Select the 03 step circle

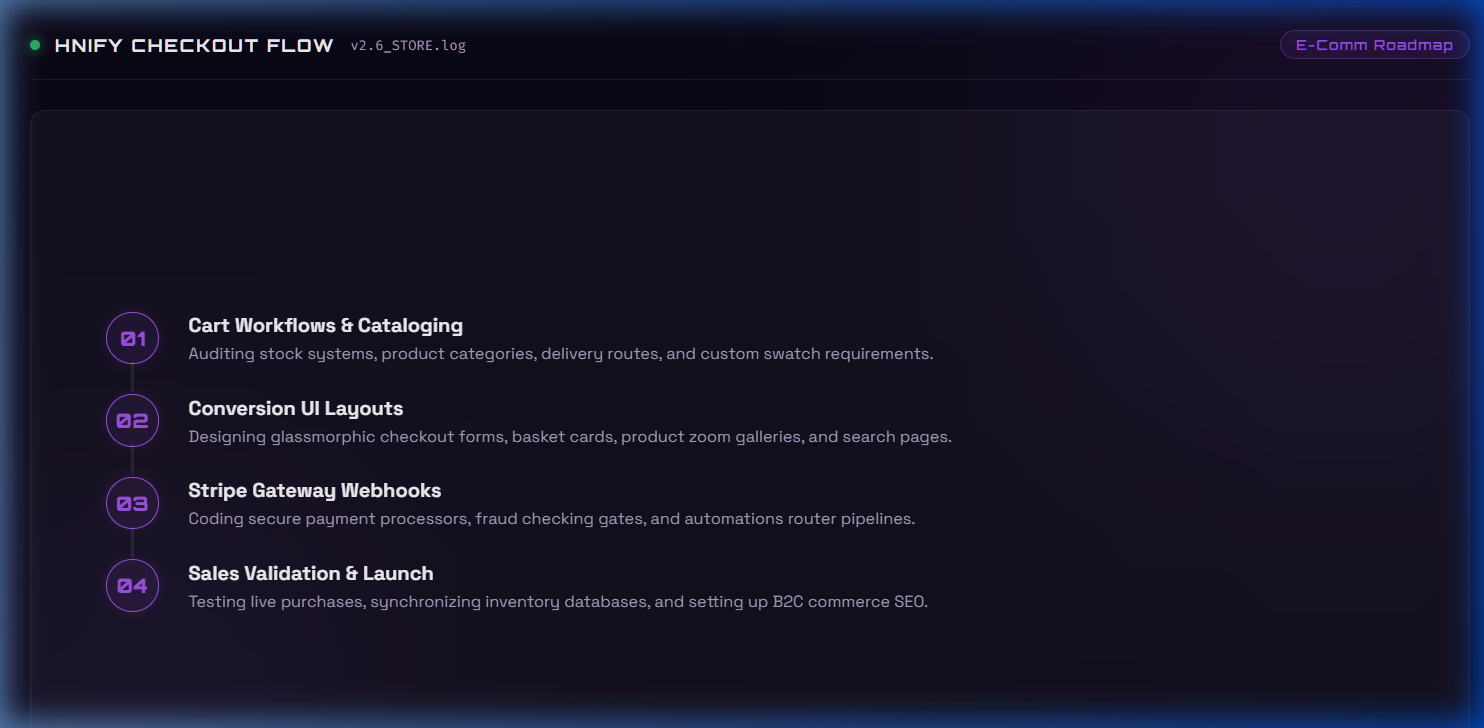132,503
